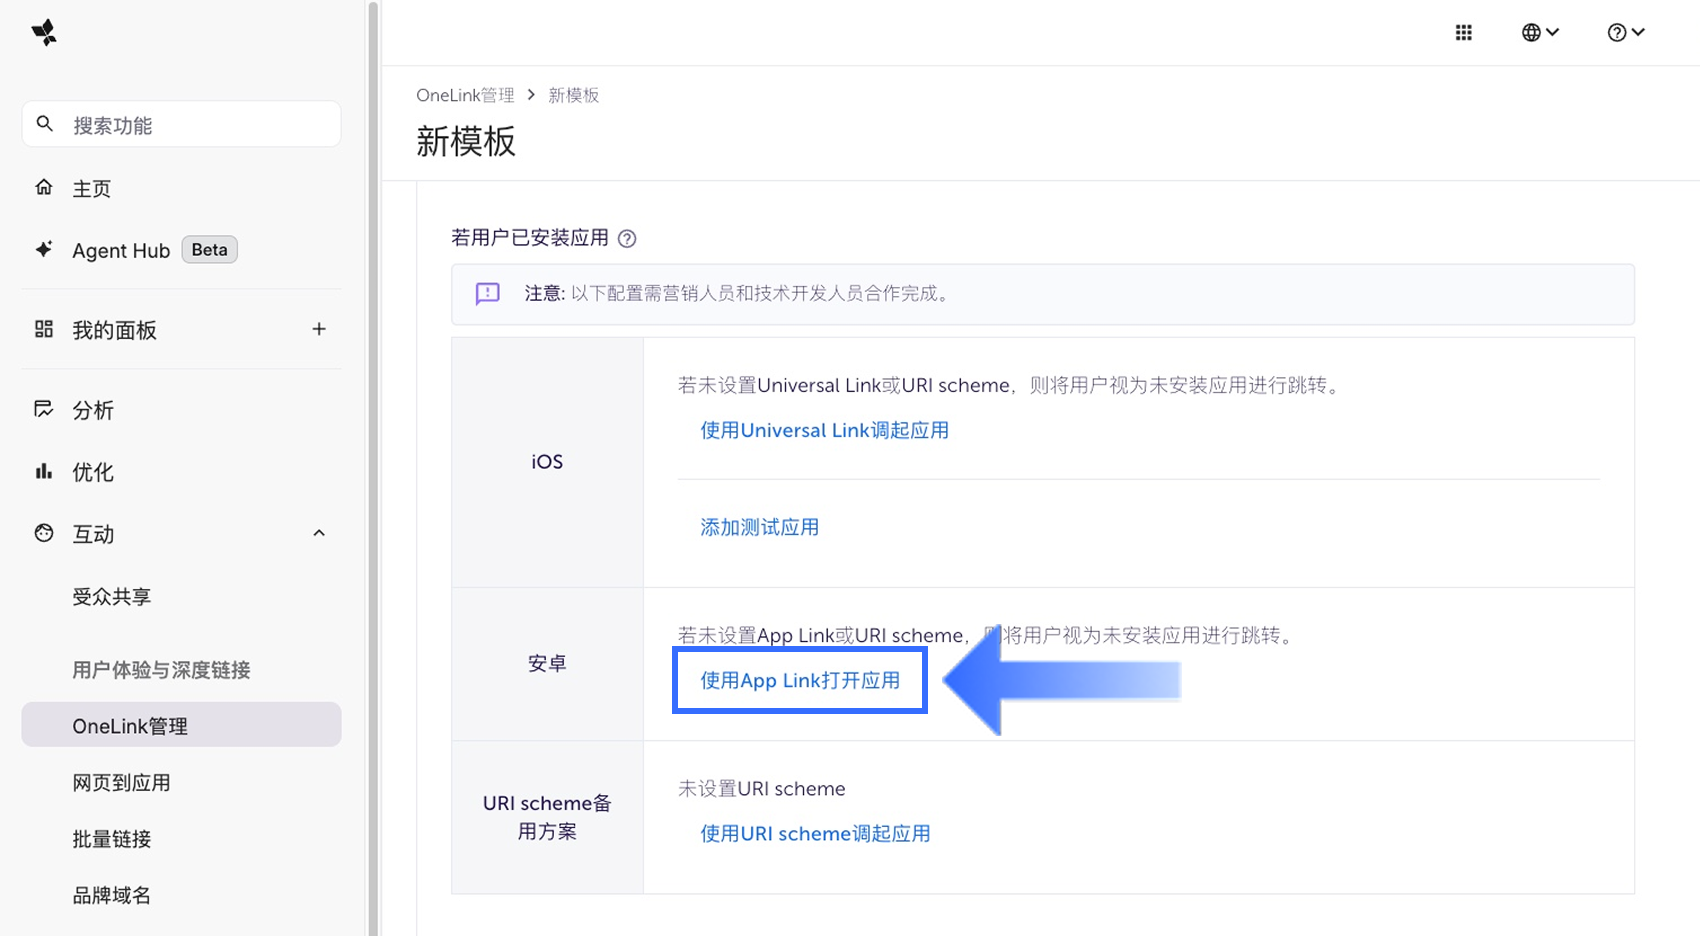This screenshot has width=1700, height=936.
Task: Click the 添加测试应用 link
Action: 759,528
